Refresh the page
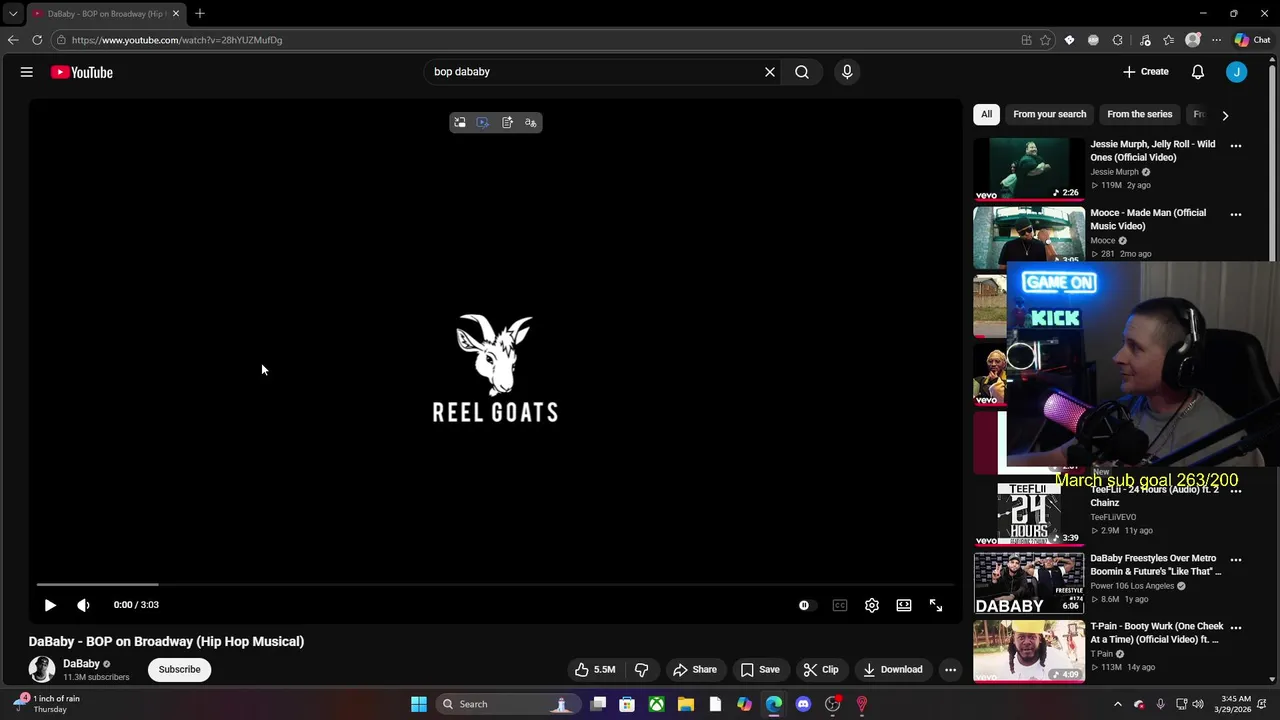Viewport: 1280px width, 720px height. [x=37, y=40]
